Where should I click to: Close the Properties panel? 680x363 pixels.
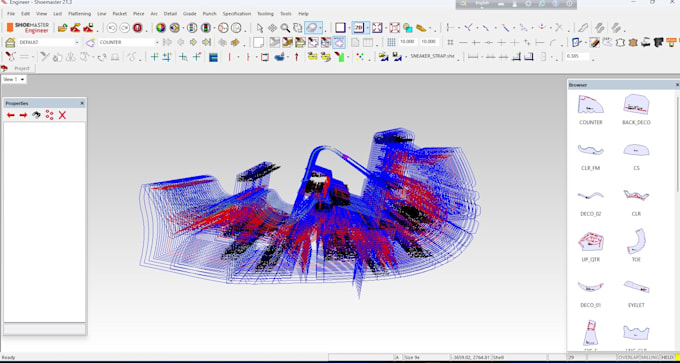[x=82, y=103]
